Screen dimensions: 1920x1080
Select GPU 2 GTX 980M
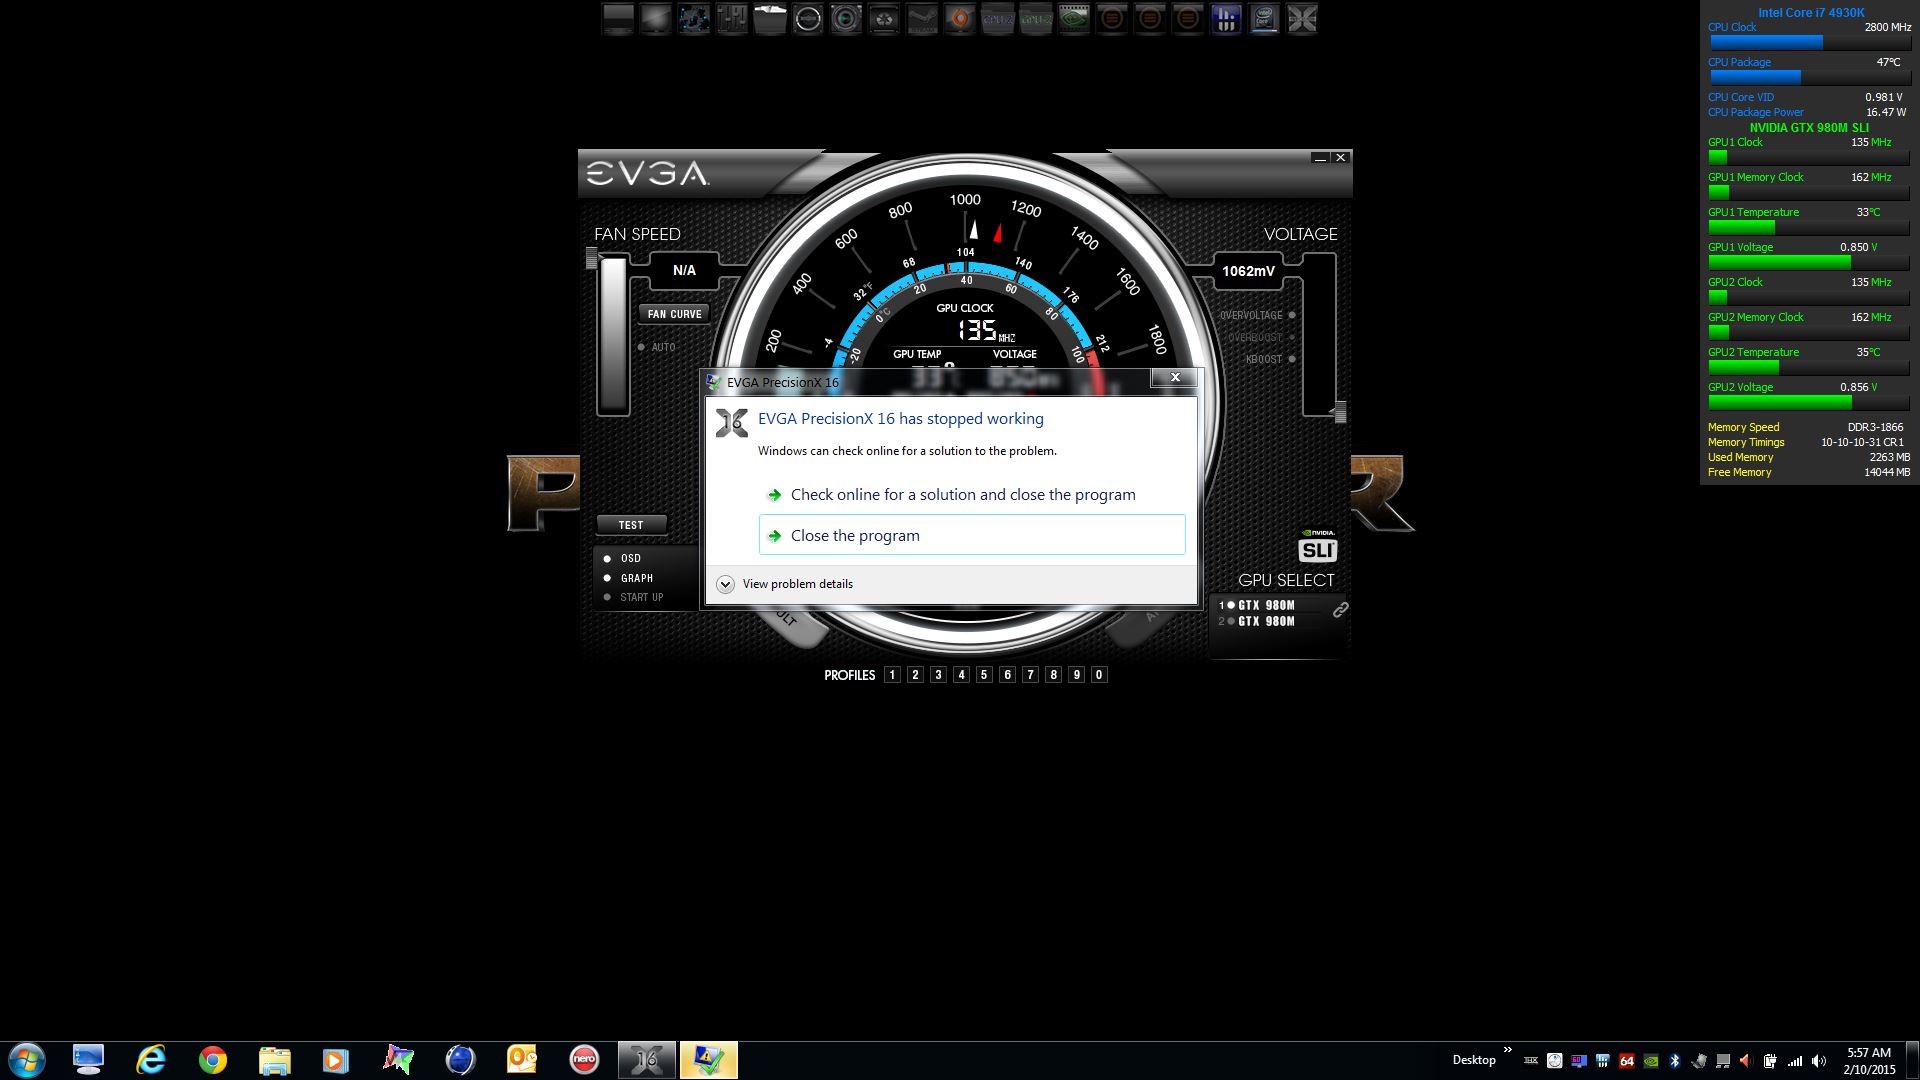coord(1257,621)
